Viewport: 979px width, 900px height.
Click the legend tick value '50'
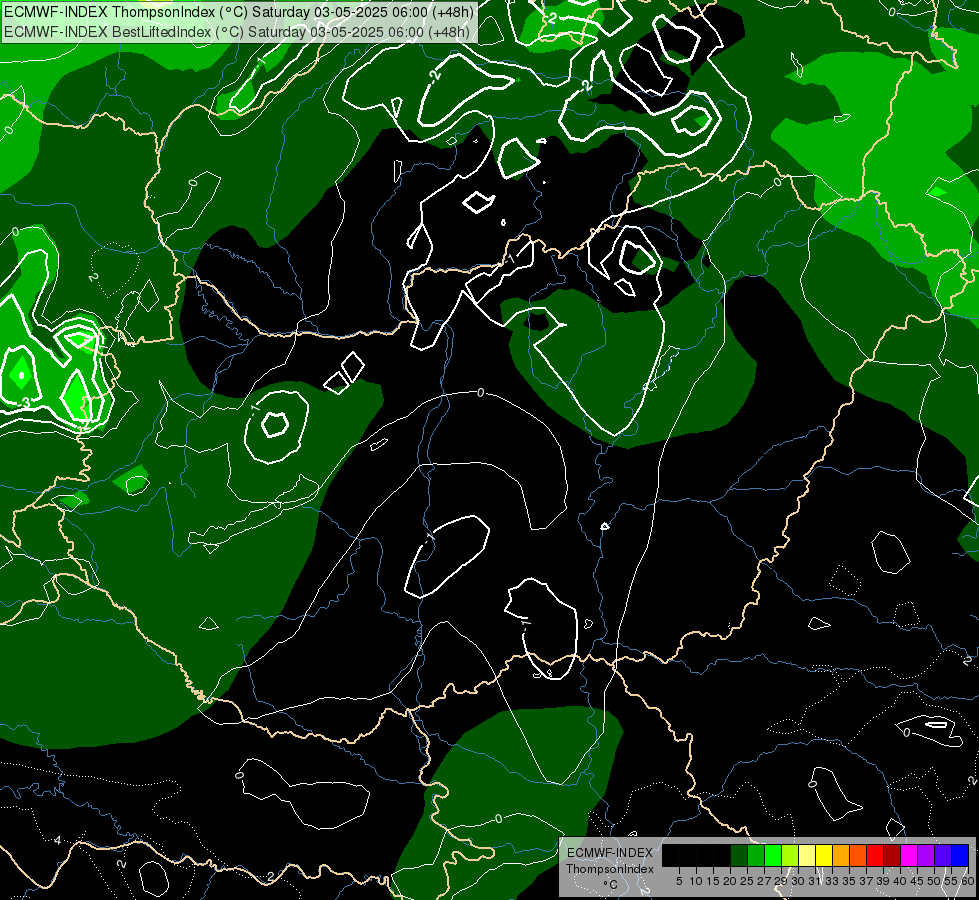(x=933, y=881)
